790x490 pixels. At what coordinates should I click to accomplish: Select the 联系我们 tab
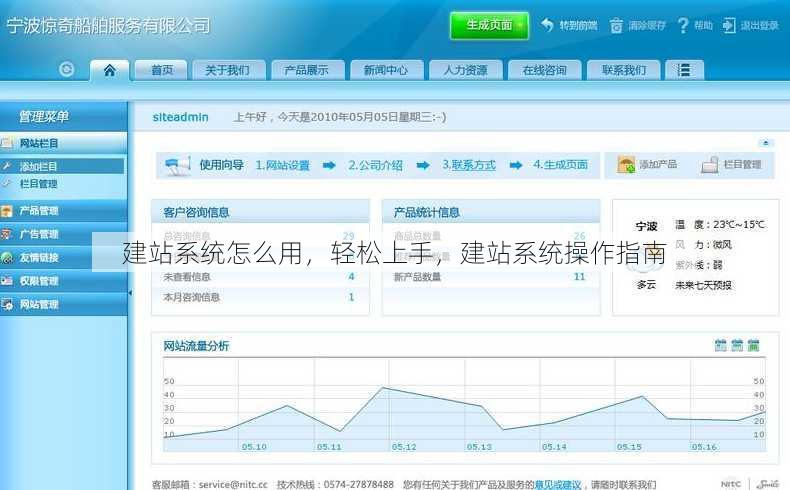[x=624, y=70]
